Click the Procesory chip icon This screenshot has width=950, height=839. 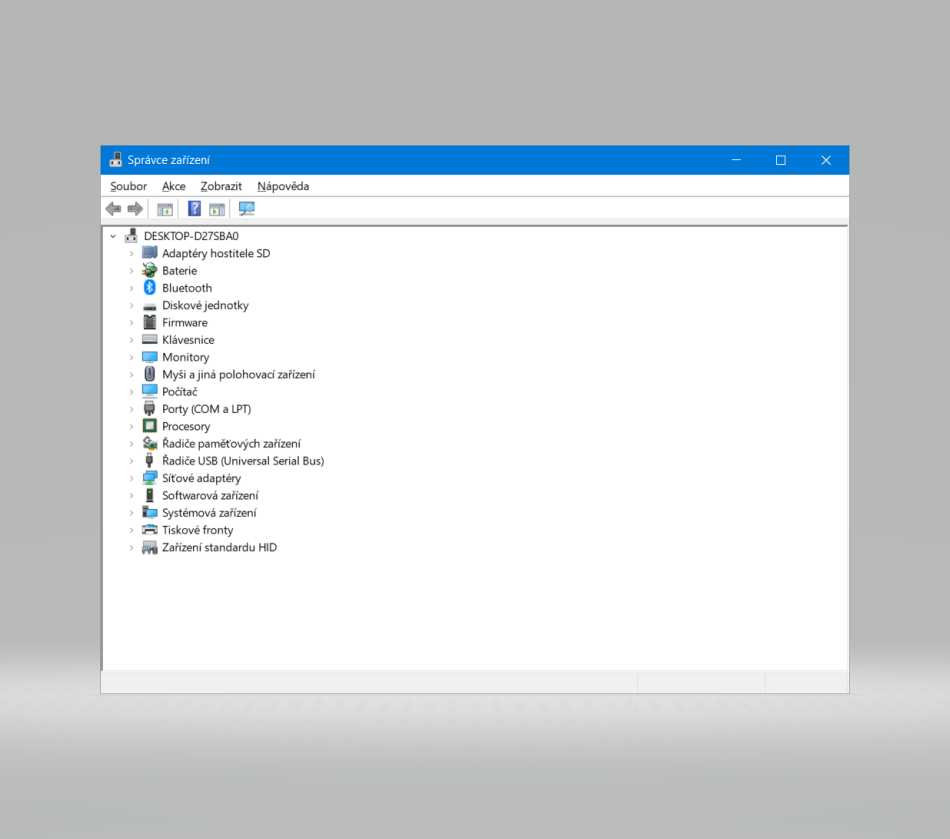coord(150,426)
